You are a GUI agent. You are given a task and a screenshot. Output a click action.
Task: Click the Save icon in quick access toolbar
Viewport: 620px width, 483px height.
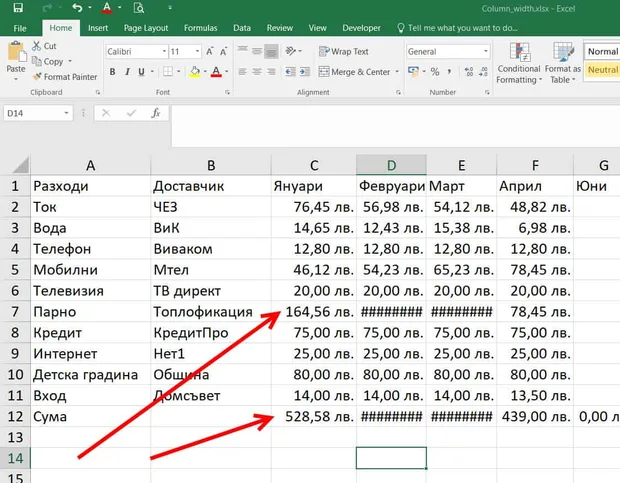[x=18, y=8]
